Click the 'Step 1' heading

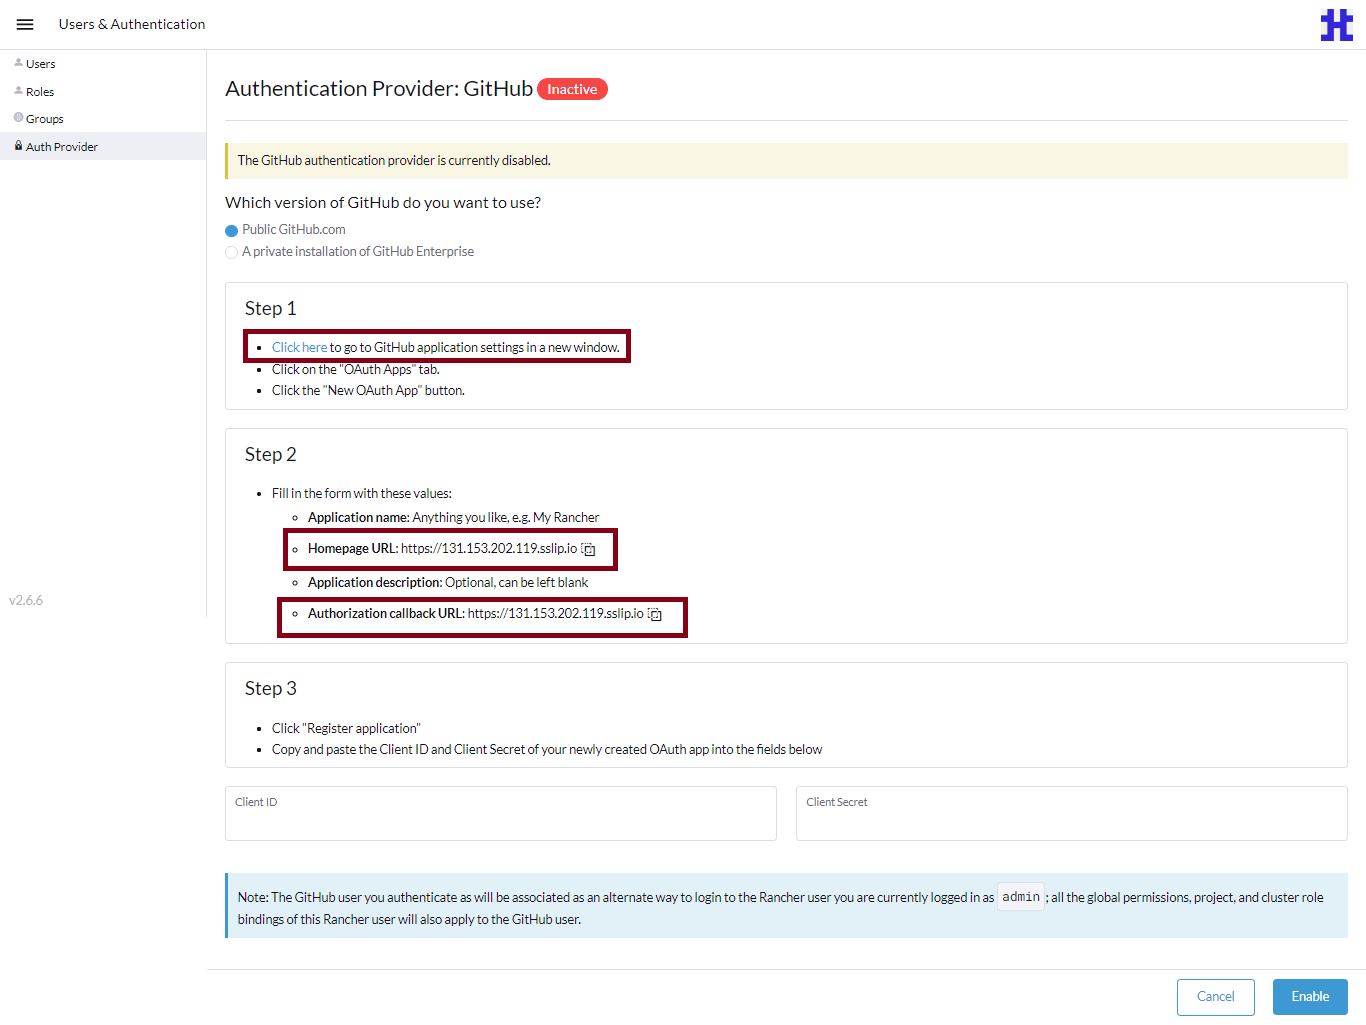pyautogui.click(x=270, y=309)
